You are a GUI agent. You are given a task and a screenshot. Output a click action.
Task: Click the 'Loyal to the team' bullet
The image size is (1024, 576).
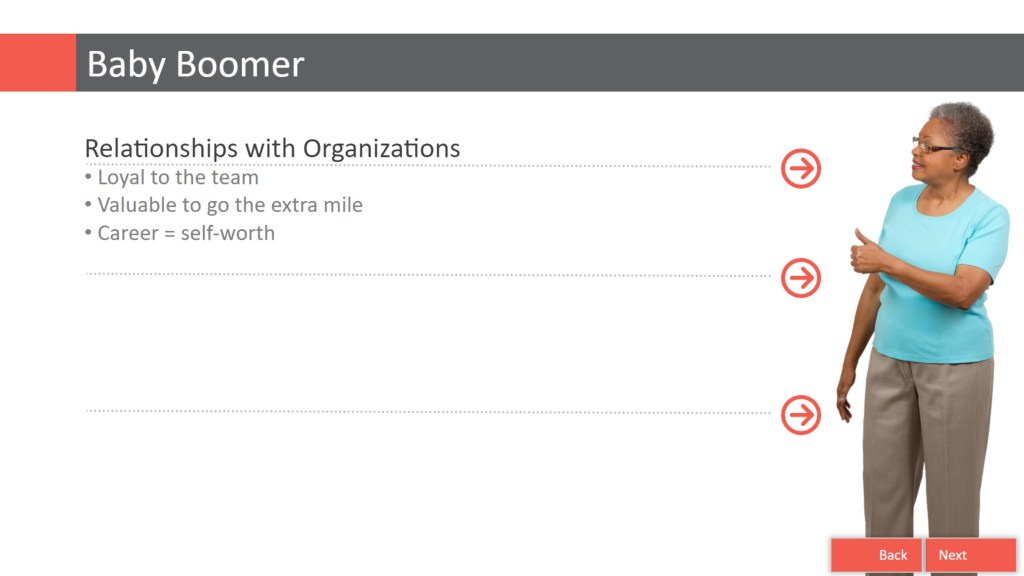177,178
